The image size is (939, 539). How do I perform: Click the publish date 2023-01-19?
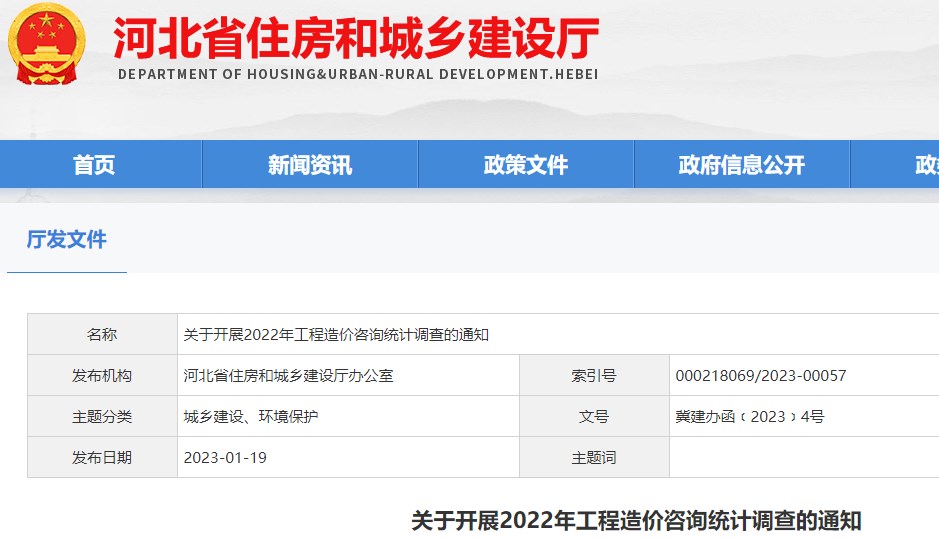click(x=225, y=458)
